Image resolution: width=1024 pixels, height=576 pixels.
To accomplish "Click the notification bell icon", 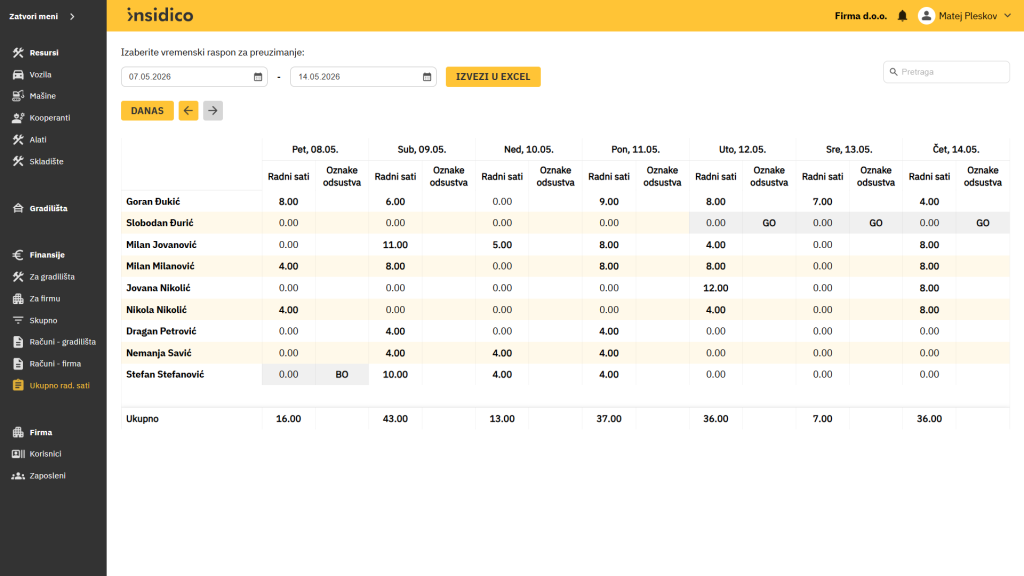I will [x=902, y=16].
